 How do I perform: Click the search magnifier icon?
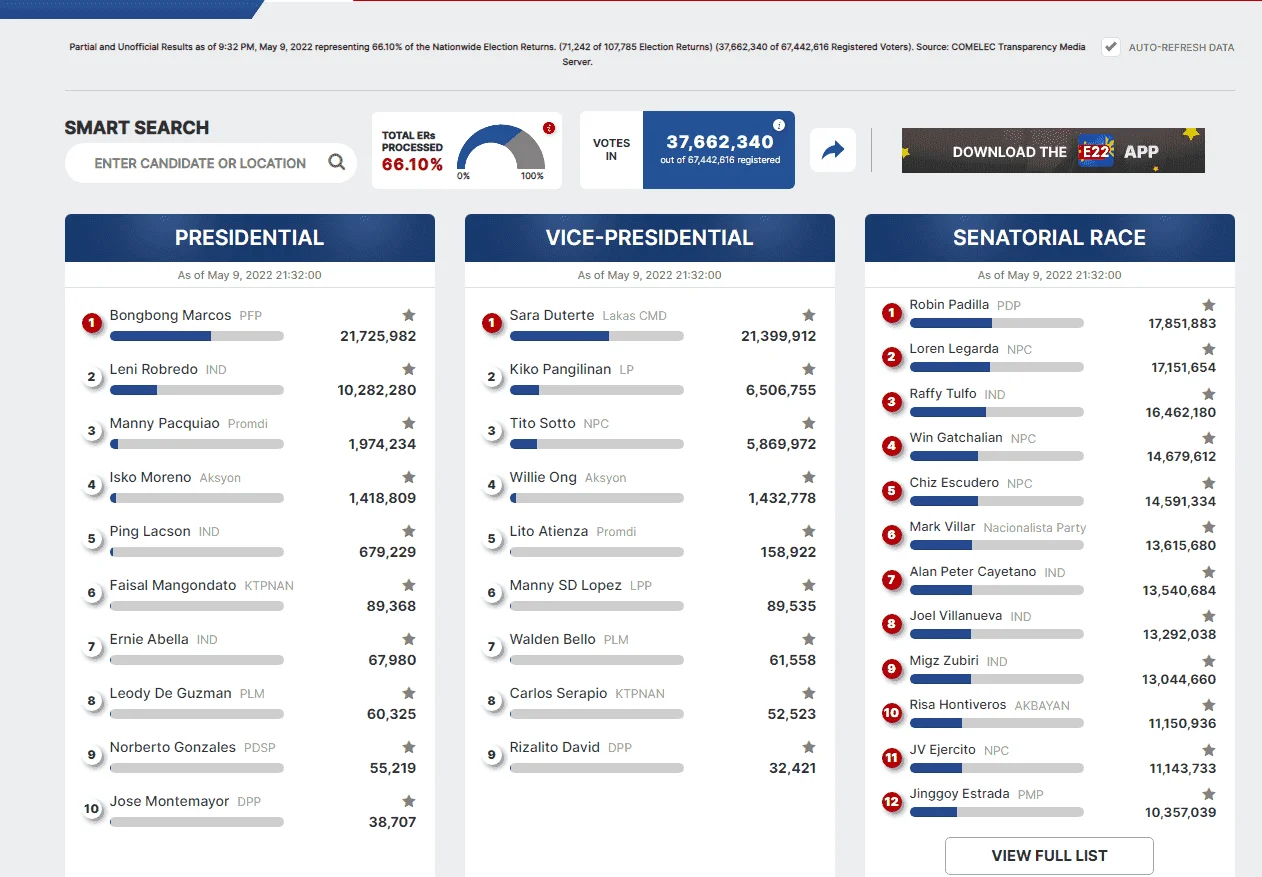tap(337, 163)
